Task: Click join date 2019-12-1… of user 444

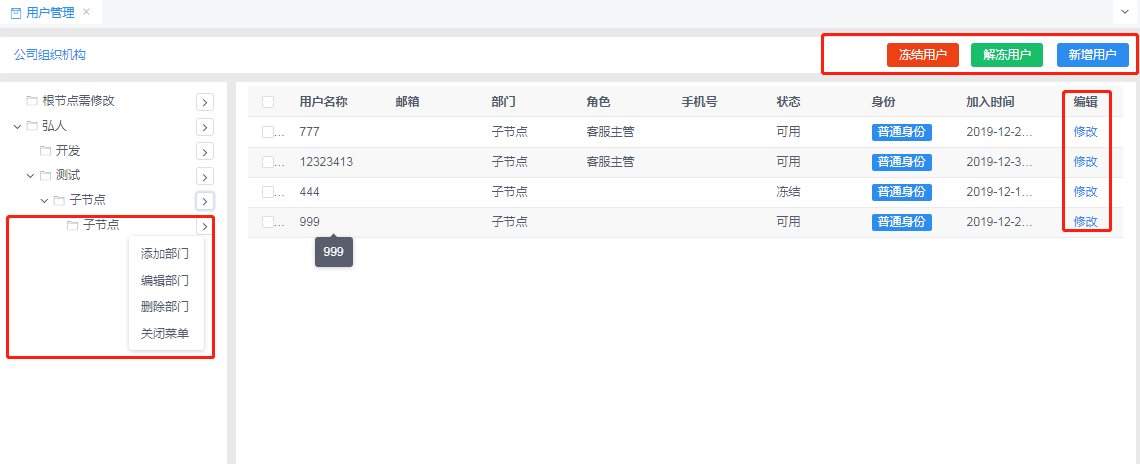Action: (x=999, y=192)
